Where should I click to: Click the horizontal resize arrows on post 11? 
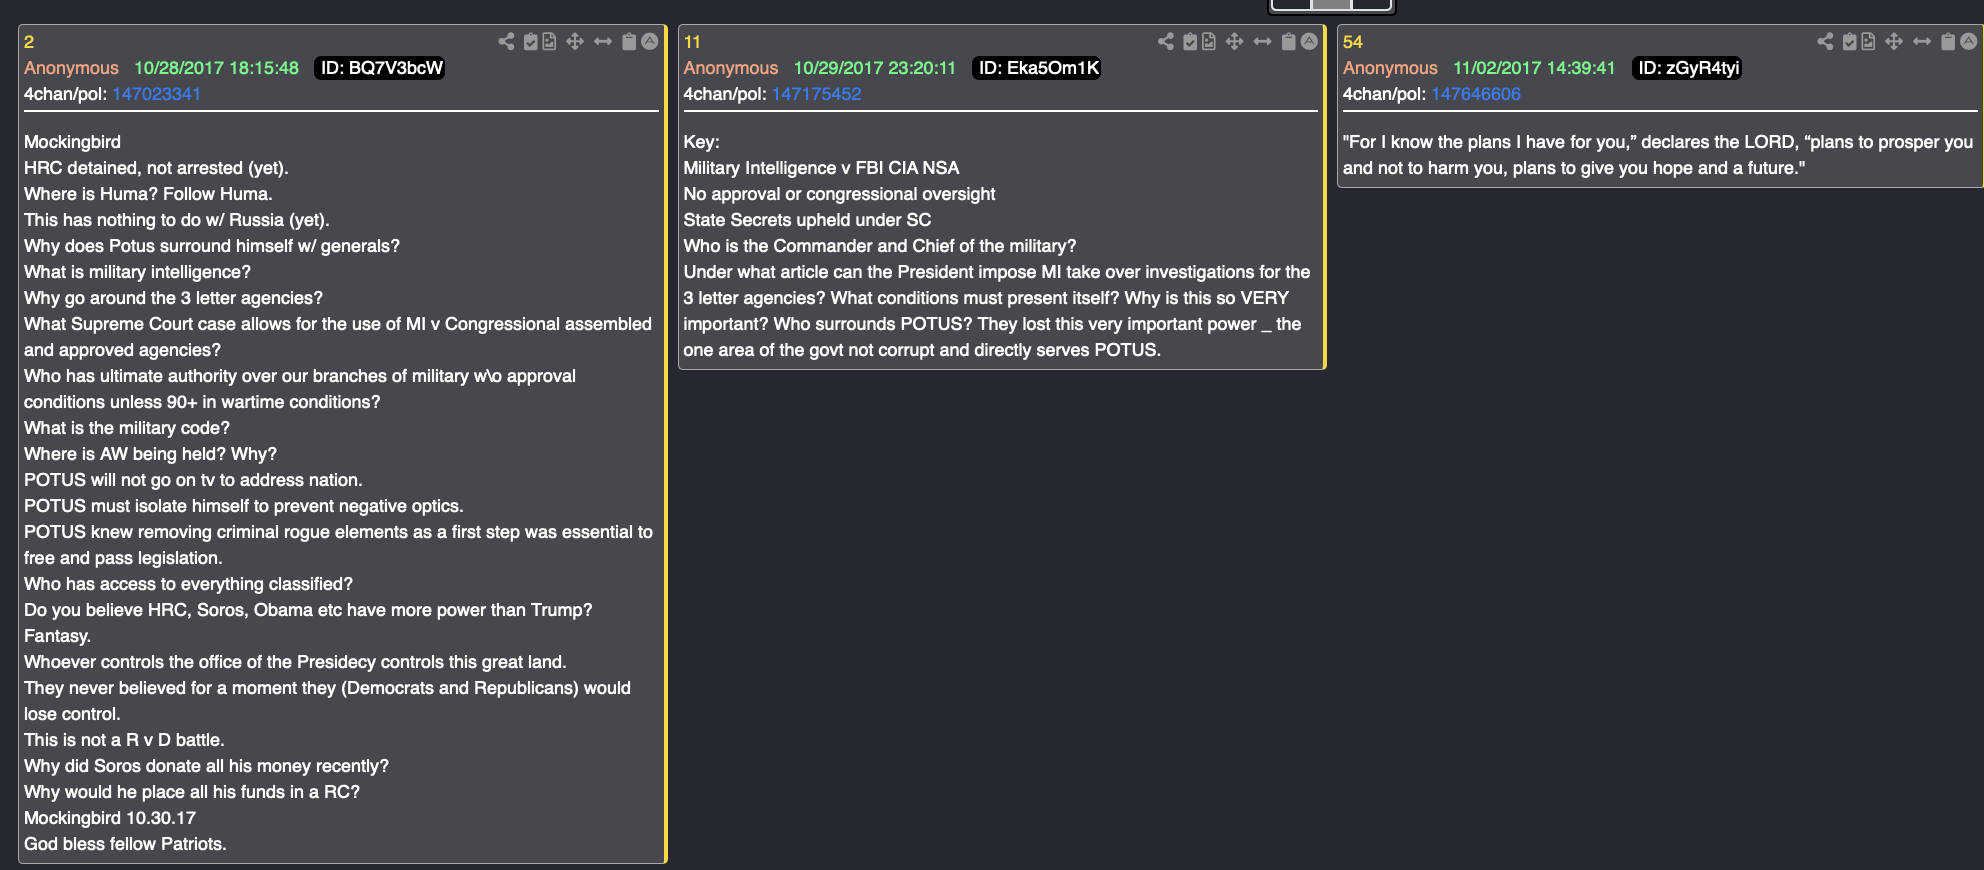1262,41
